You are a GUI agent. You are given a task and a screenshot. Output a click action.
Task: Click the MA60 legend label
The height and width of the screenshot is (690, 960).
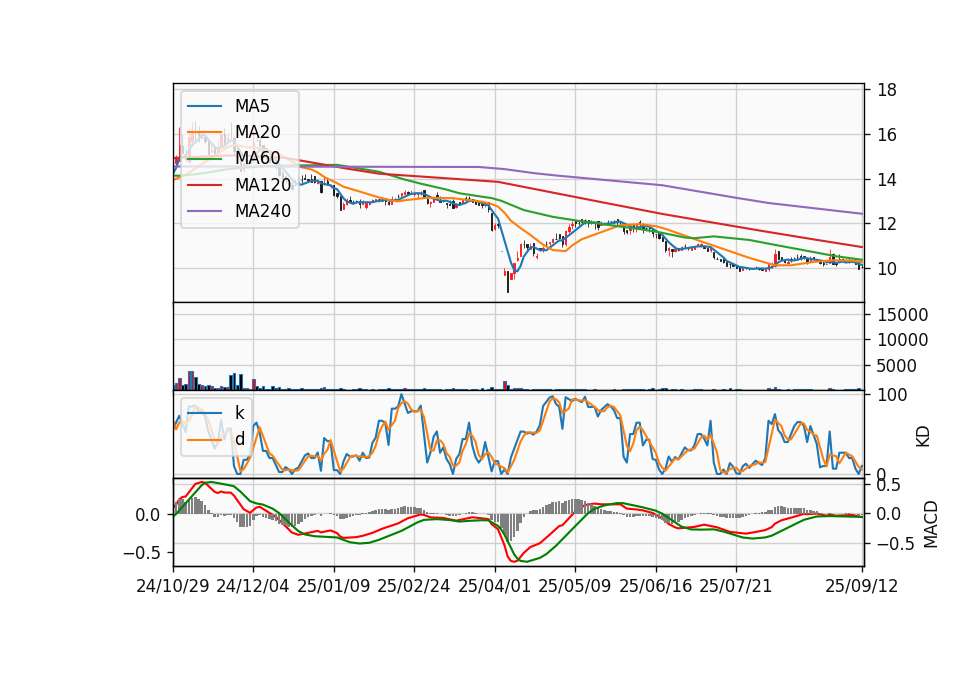click(258, 159)
